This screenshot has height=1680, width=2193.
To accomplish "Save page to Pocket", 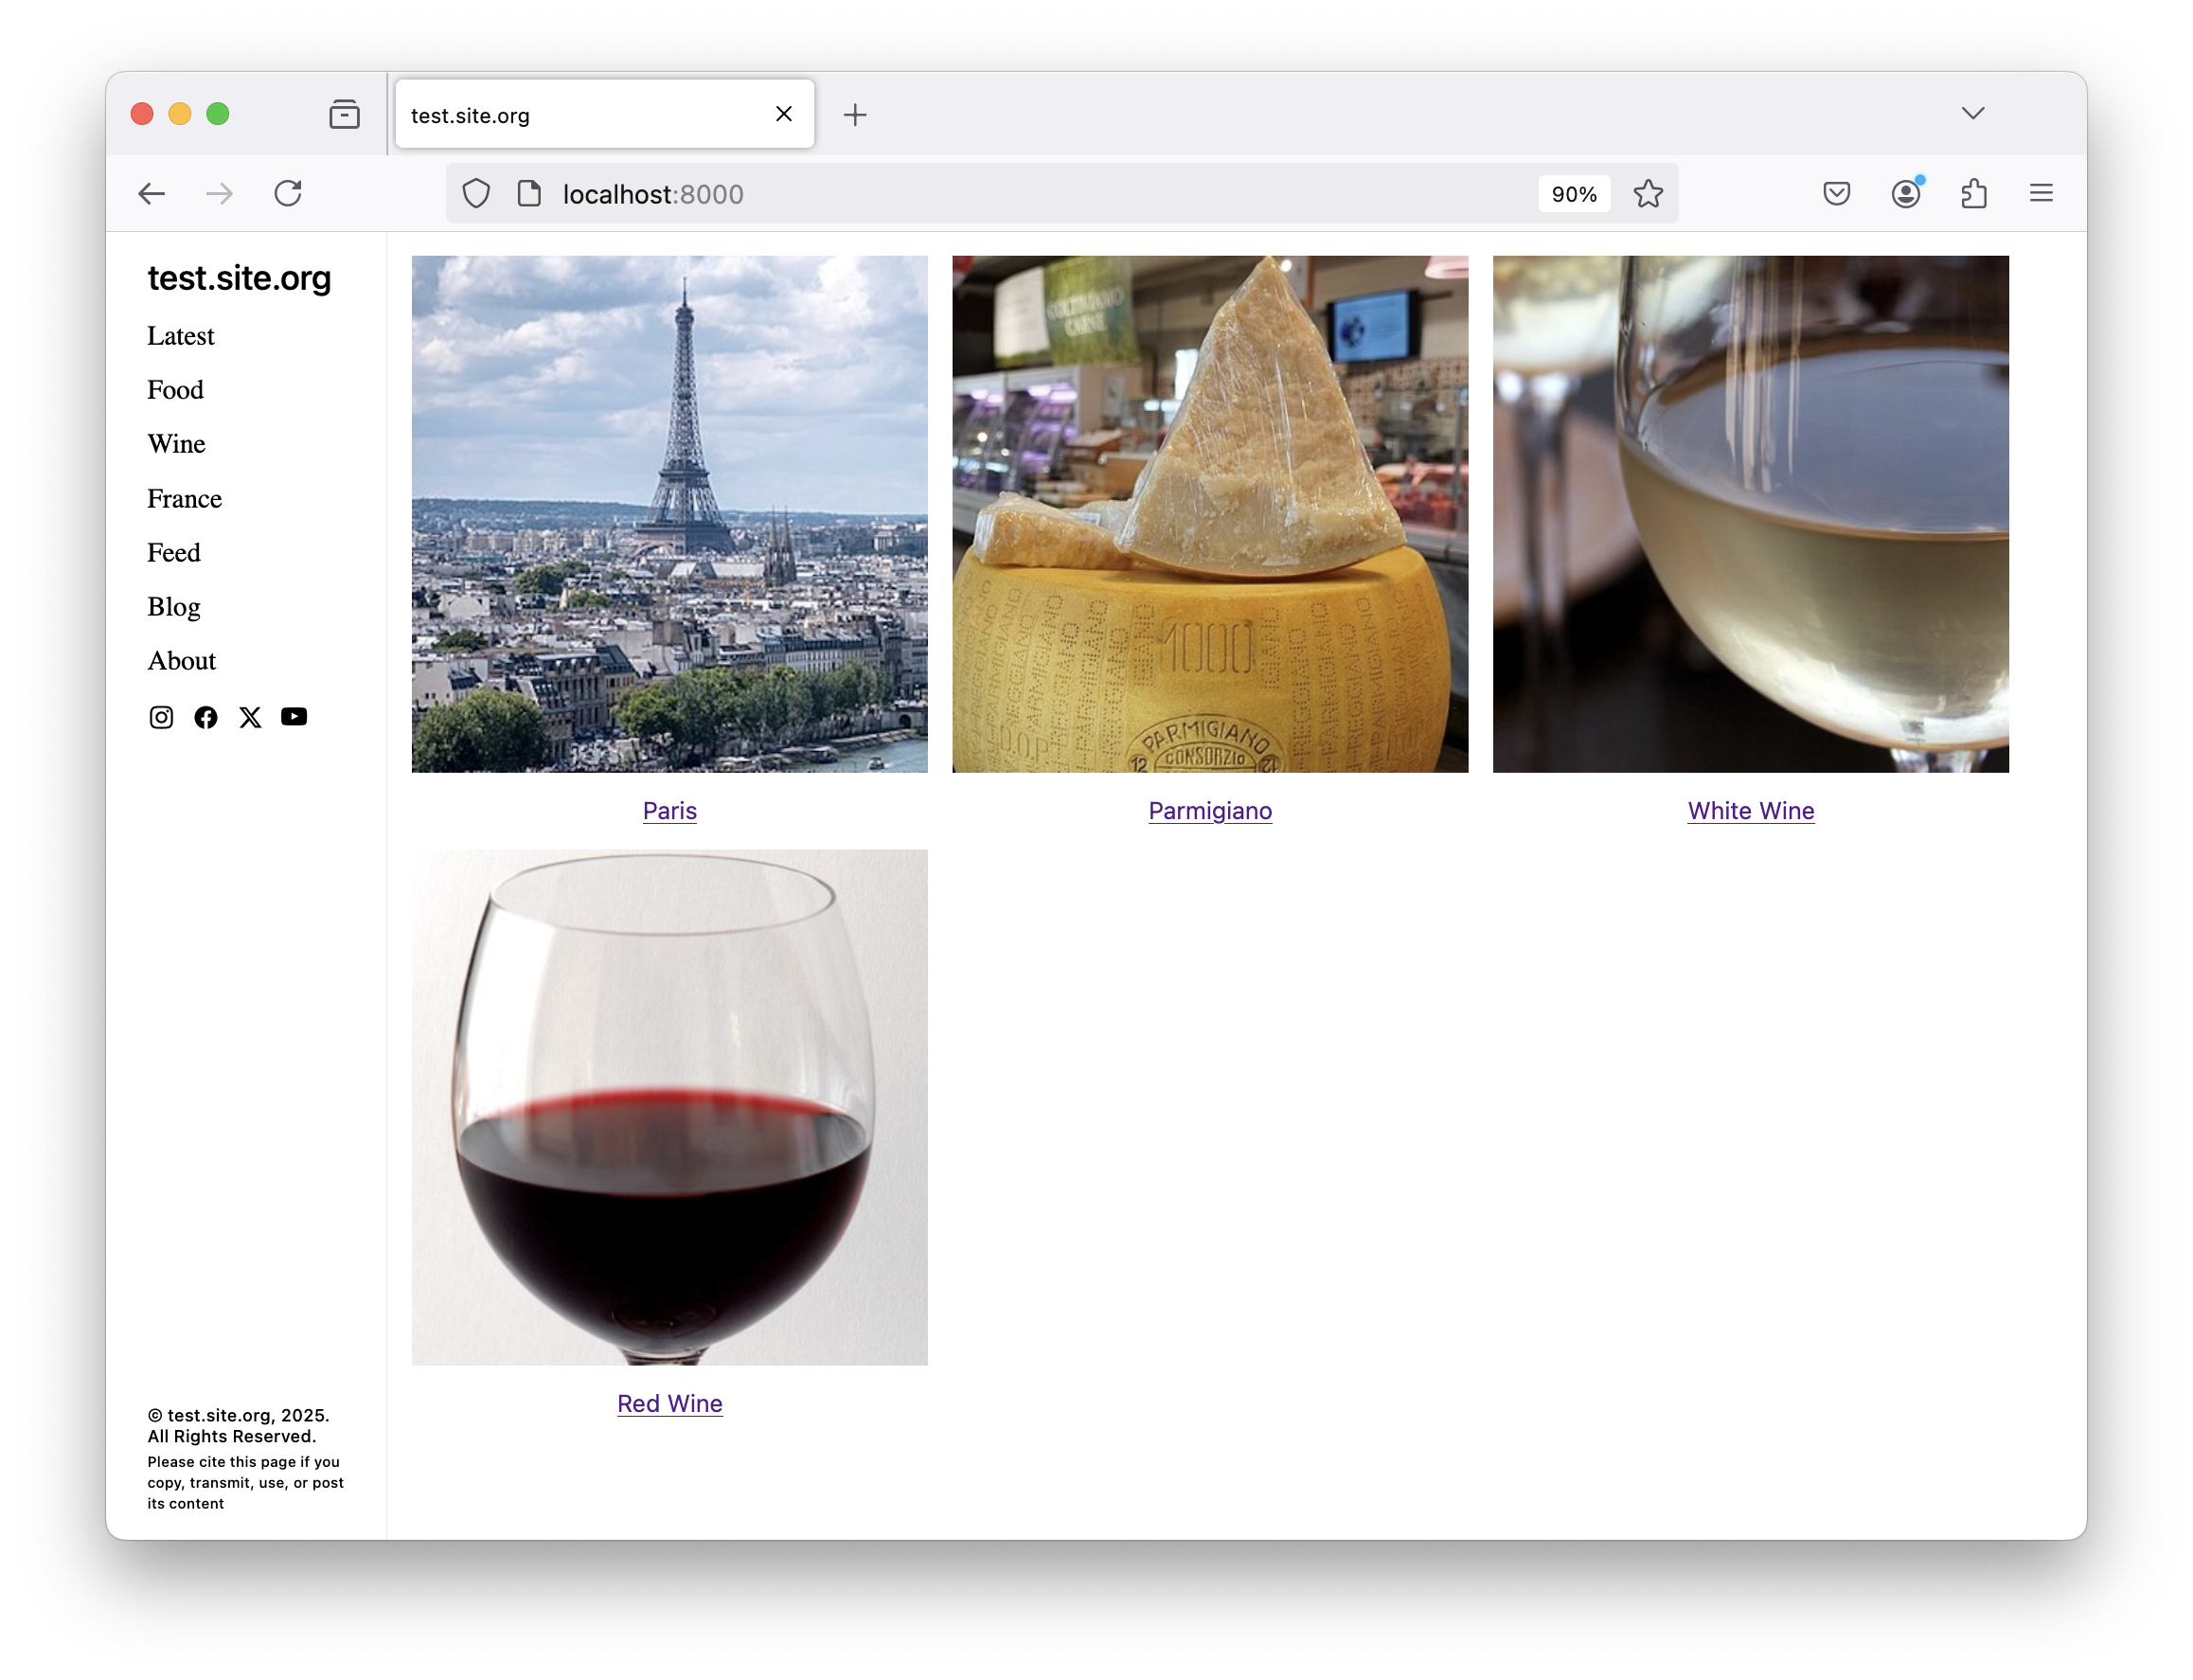I will pyautogui.click(x=1836, y=193).
